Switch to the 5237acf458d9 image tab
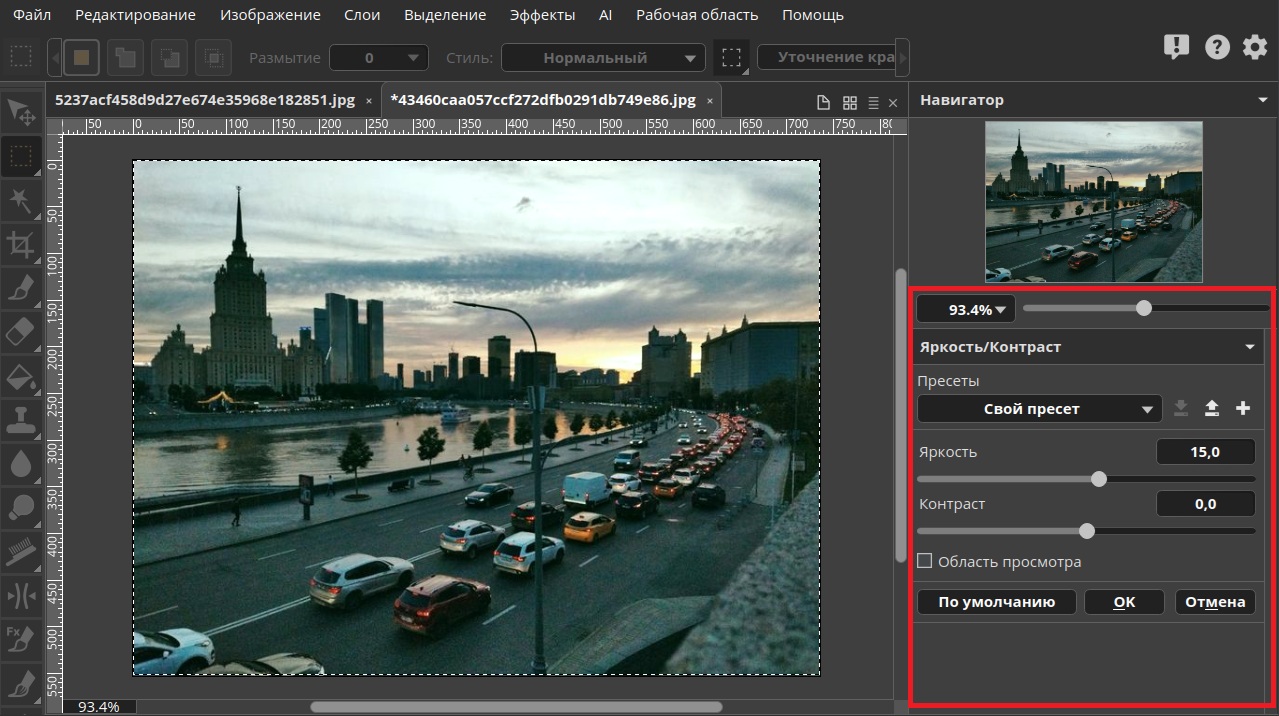The width and height of the screenshot is (1279, 716). point(205,100)
